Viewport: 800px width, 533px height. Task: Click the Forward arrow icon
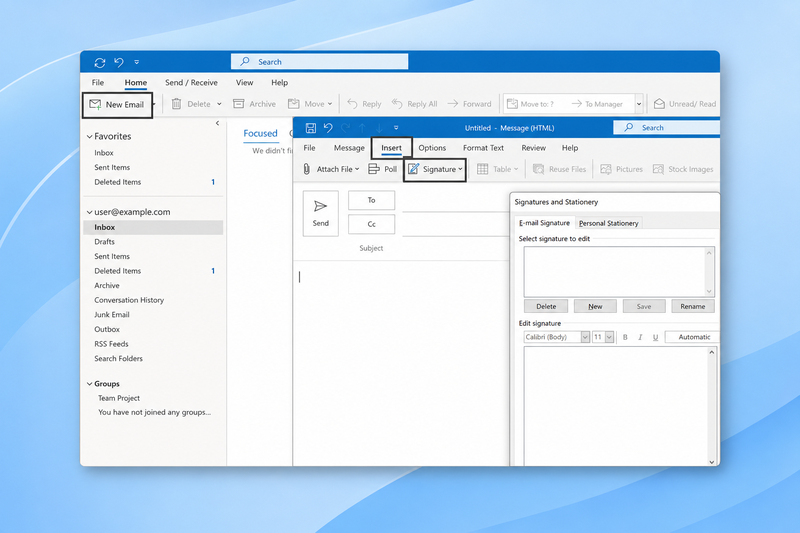pos(453,104)
